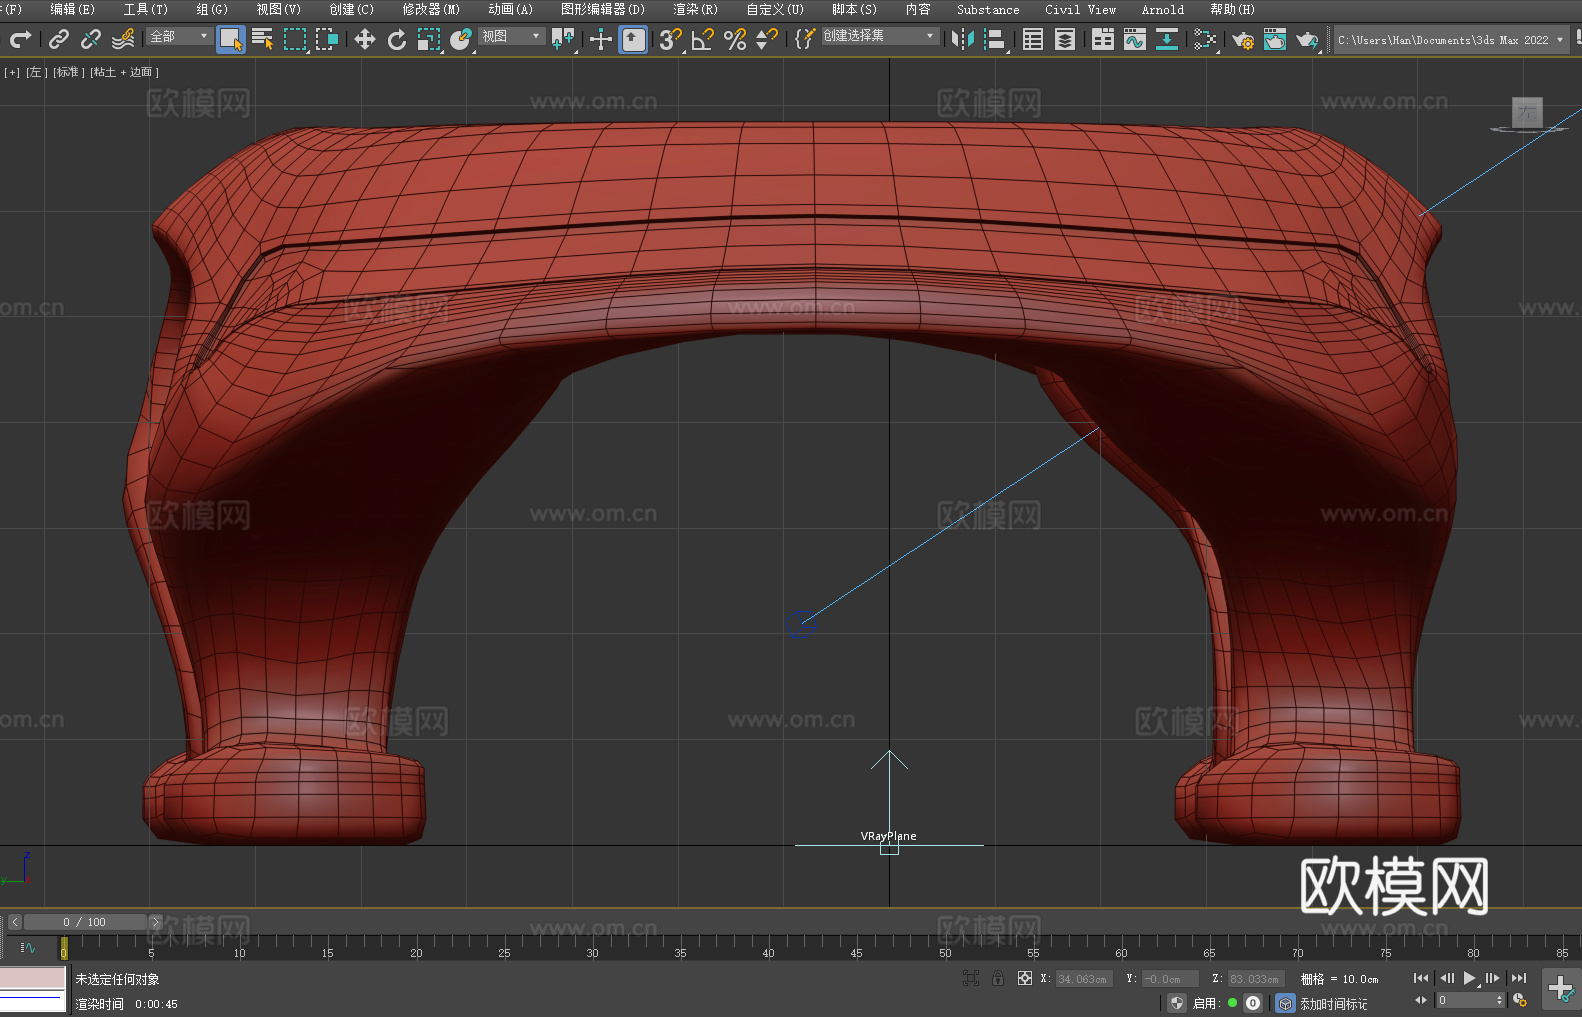The image size is (1582, 1017).
Task: Toggle keyboard shortcut override button
Action: click(633, 39)
